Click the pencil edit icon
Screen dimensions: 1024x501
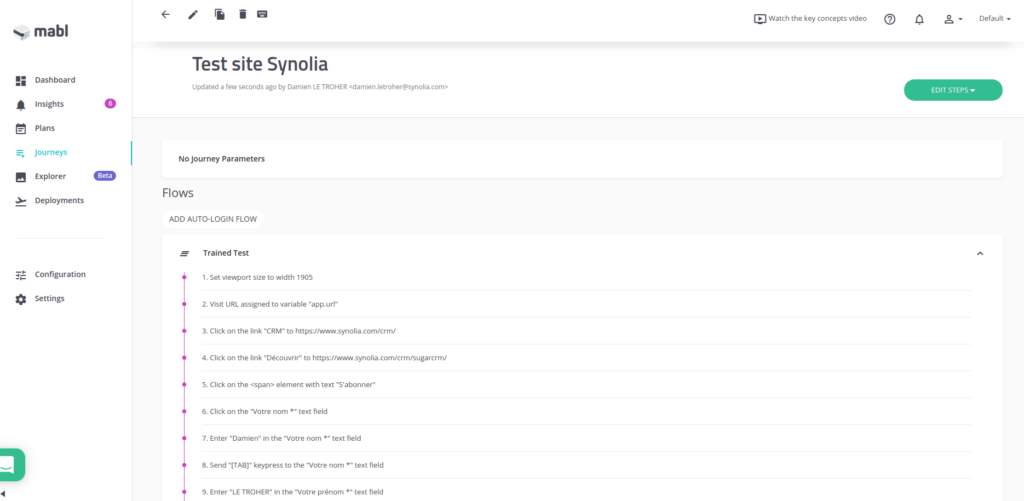[193, 14]
